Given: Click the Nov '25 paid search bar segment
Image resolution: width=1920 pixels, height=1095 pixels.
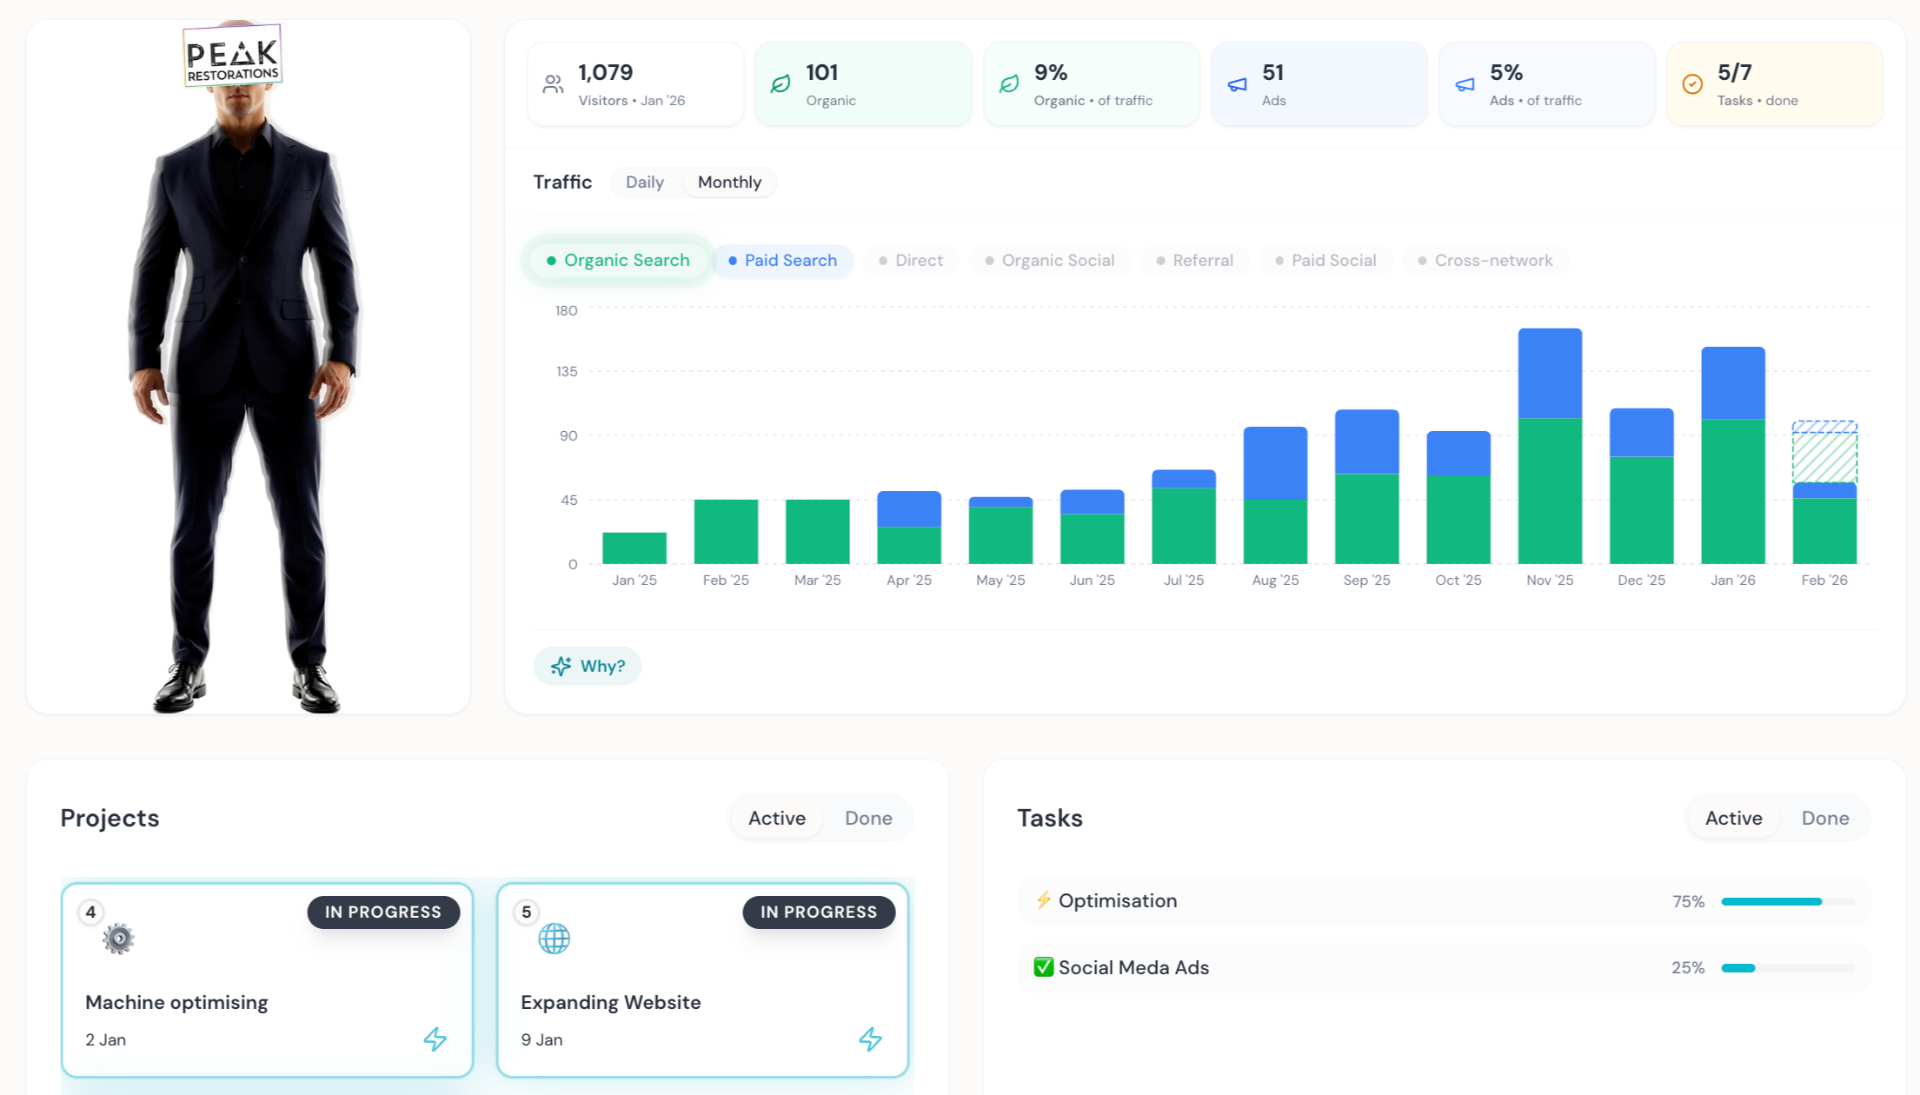Looking at the screenshot, I should (x=1550, y=373).
